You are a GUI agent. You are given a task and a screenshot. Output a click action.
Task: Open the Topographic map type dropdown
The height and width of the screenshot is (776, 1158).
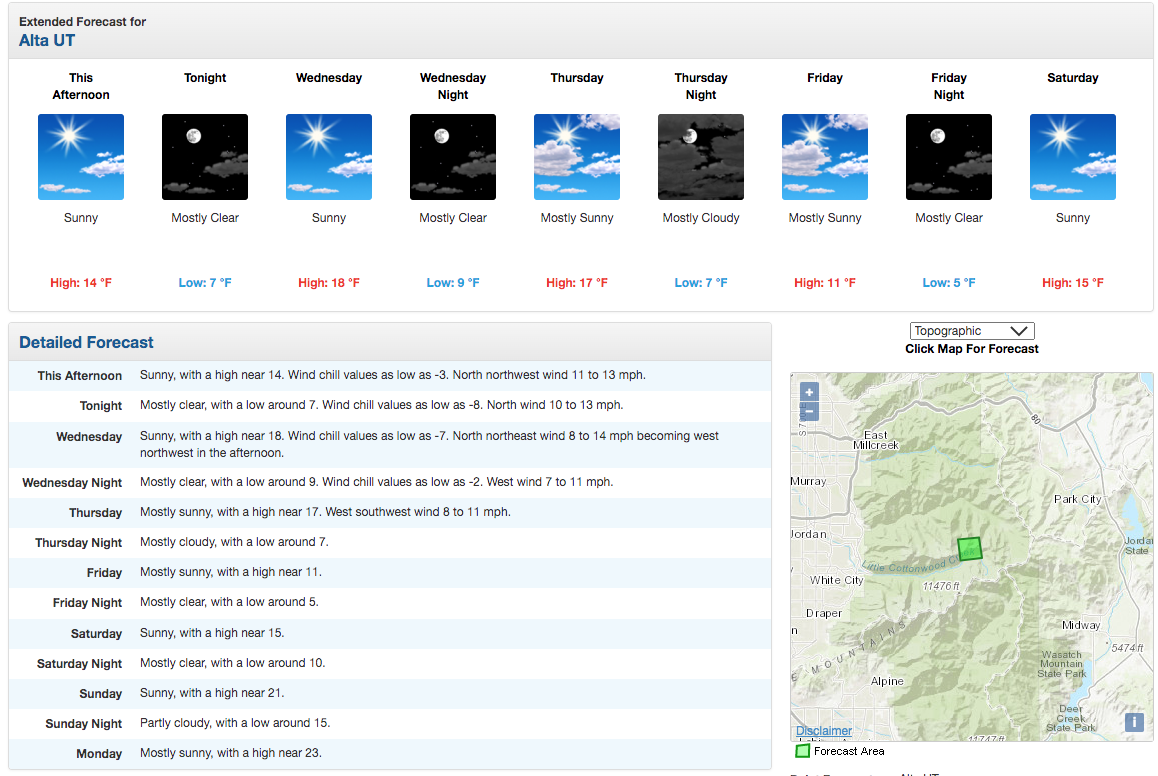coord(972,331)
